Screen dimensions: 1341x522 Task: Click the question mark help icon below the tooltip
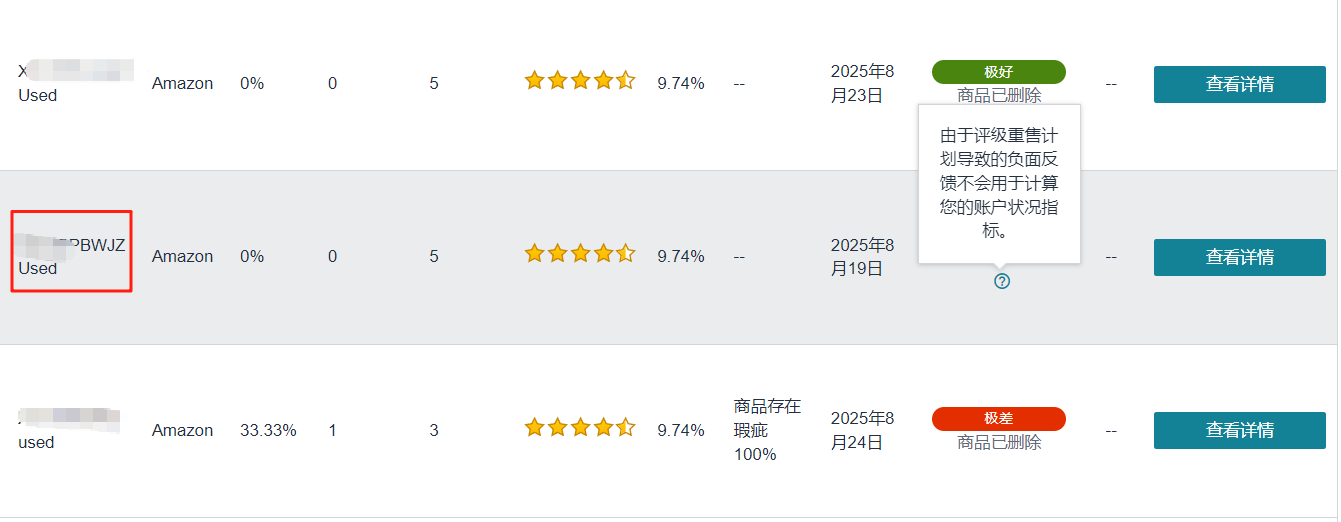pyautogui.click(x=1002, y=281)
